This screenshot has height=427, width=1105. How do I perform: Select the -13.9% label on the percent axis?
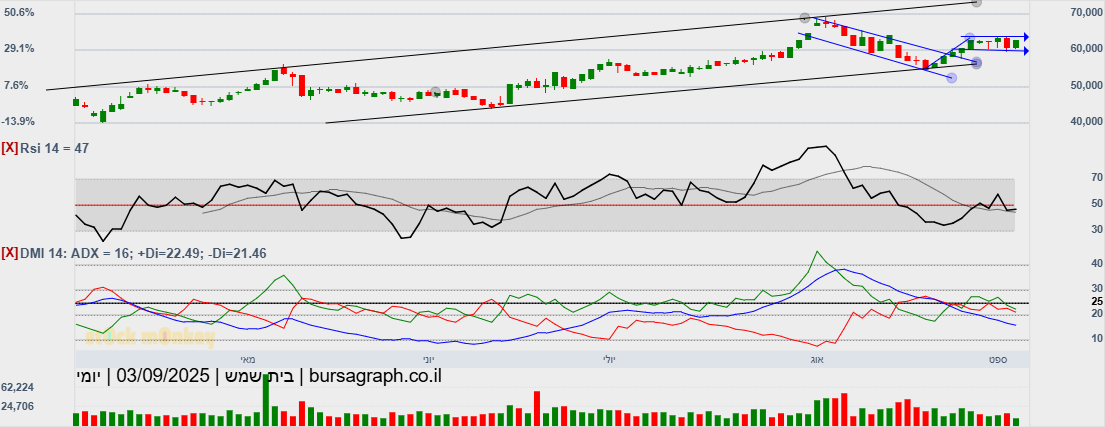[x=18, y=122]
